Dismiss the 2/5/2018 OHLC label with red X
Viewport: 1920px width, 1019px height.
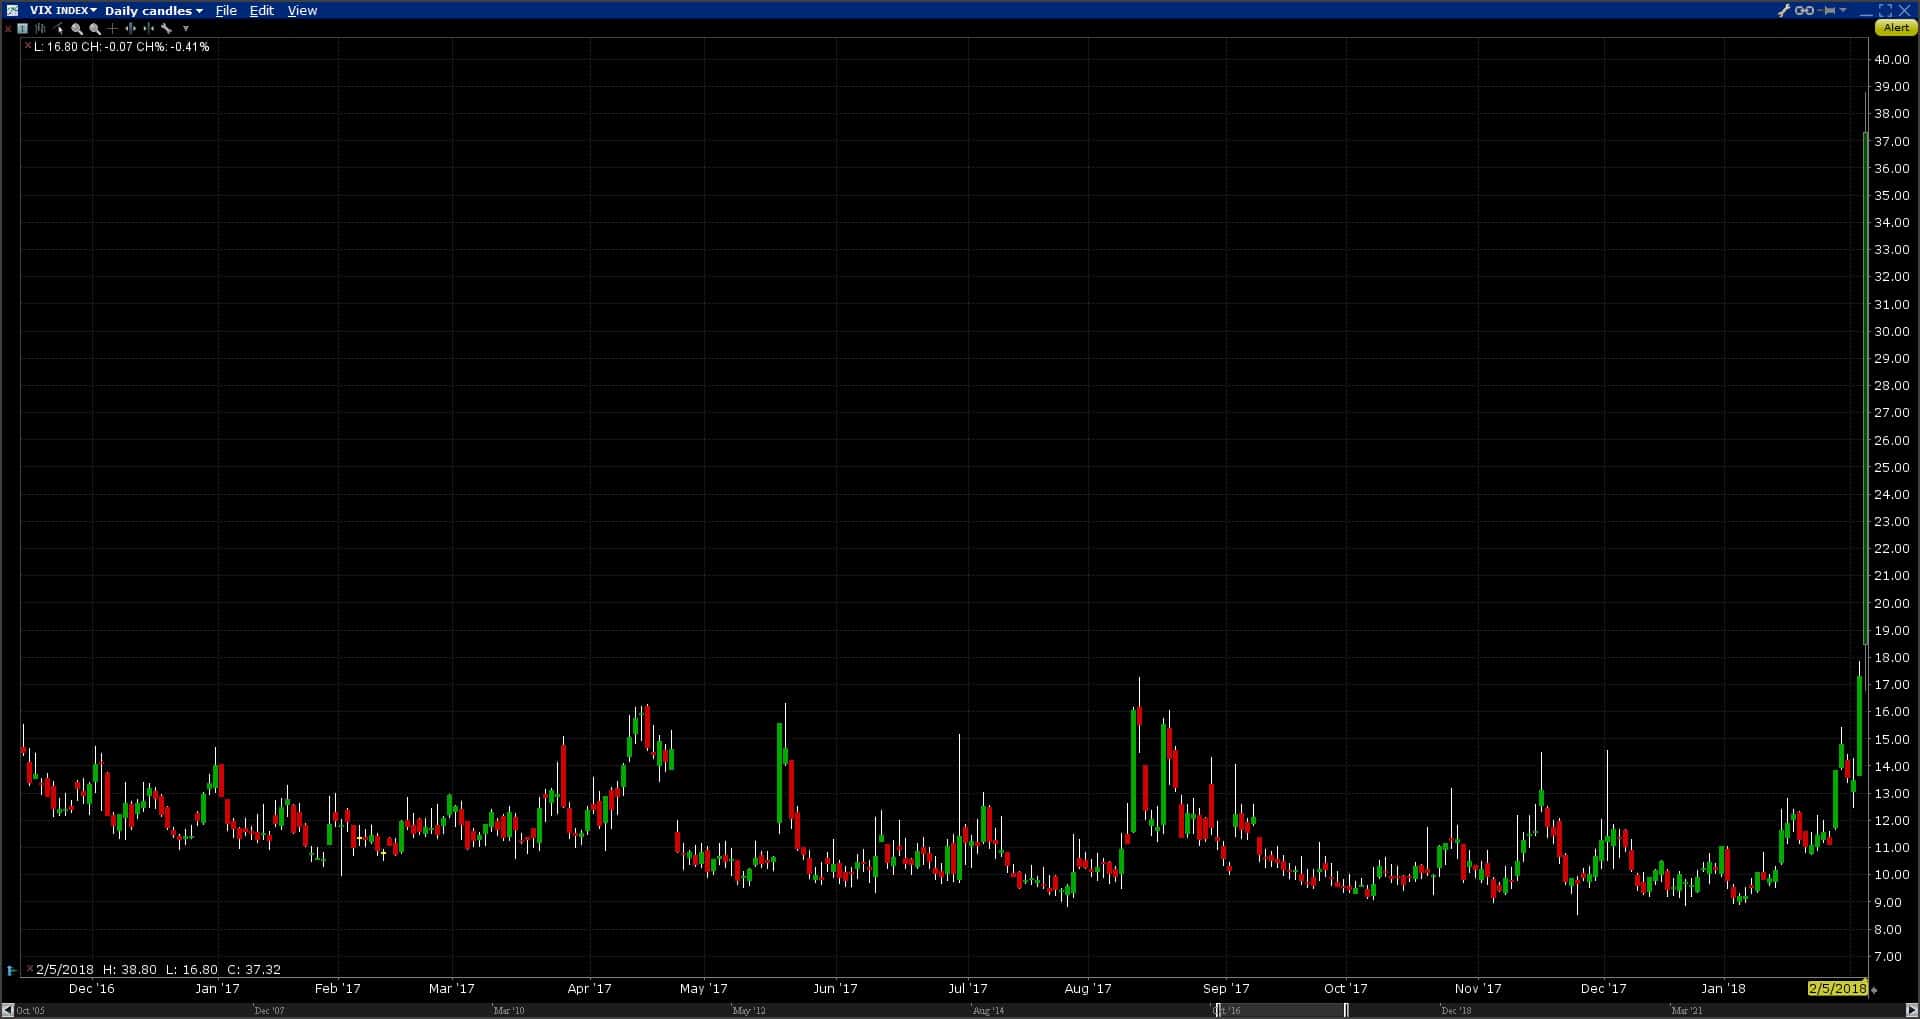pyautogui.click(x=30, y=969)
